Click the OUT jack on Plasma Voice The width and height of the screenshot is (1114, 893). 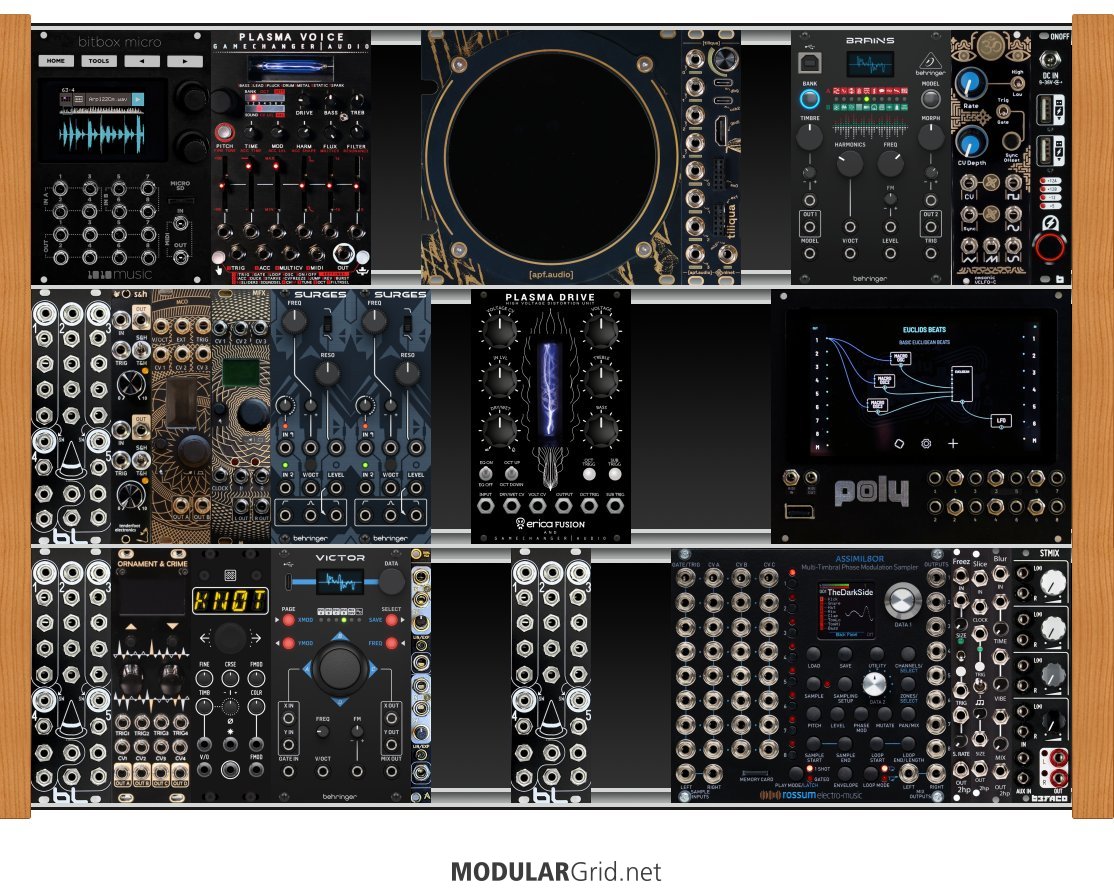pos(344,254)
